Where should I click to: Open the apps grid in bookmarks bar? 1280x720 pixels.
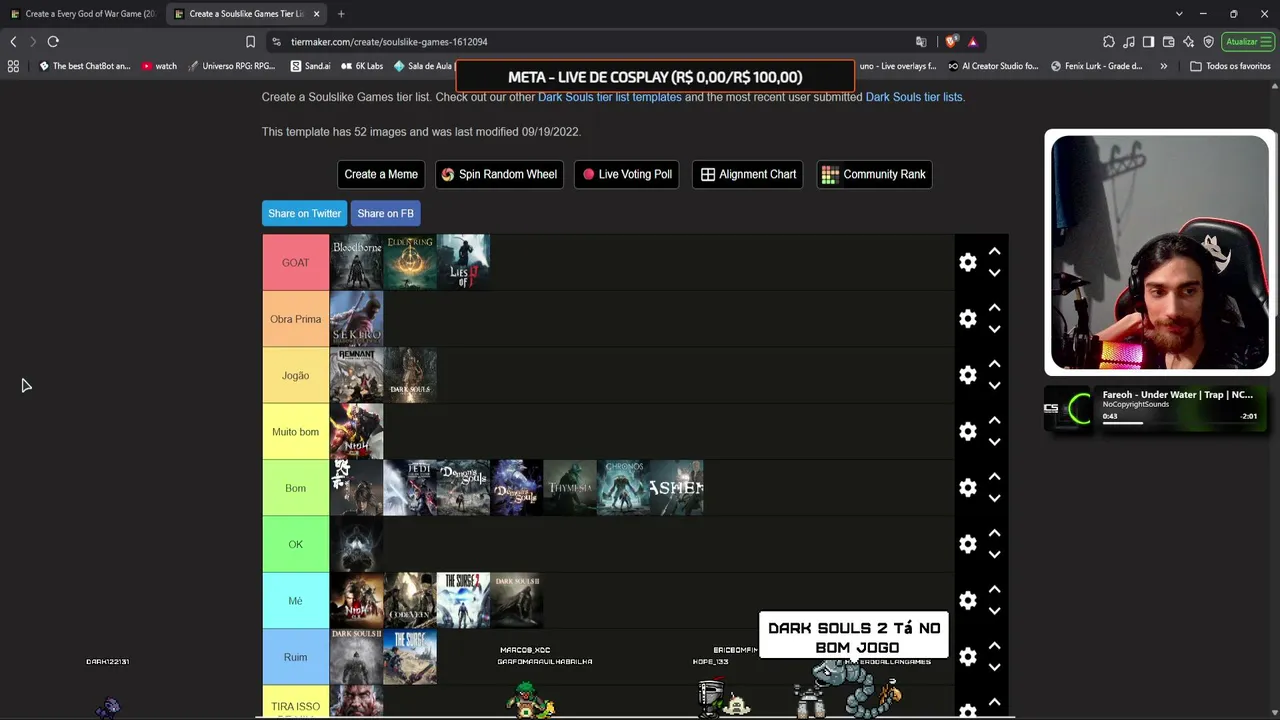(13, 66)
